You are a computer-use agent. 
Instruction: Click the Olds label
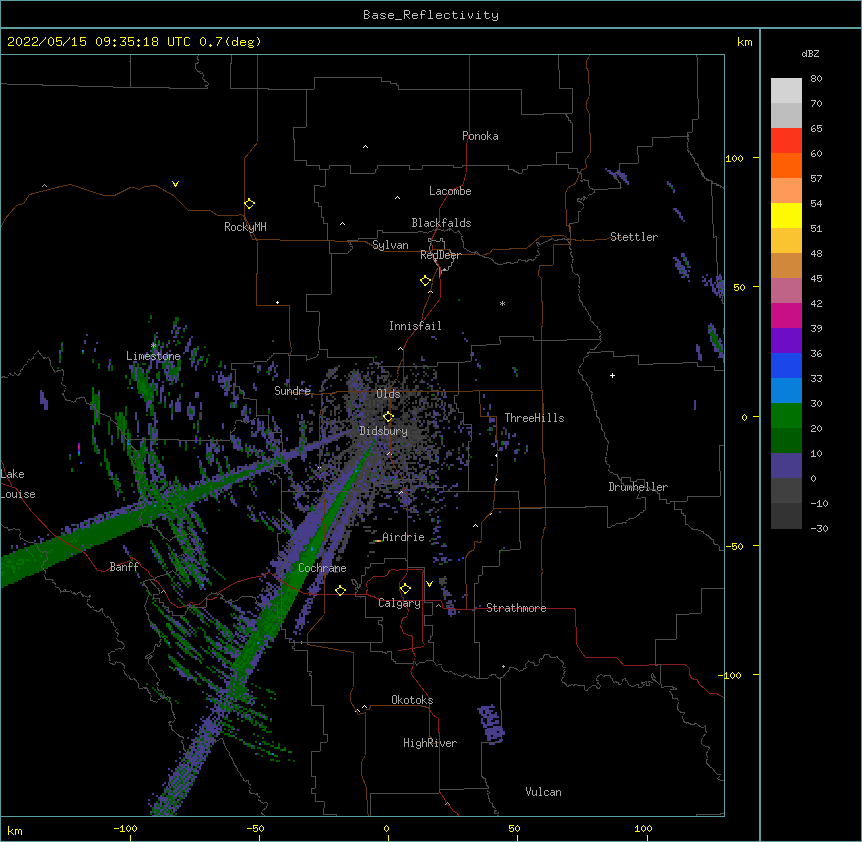(388, 394)
